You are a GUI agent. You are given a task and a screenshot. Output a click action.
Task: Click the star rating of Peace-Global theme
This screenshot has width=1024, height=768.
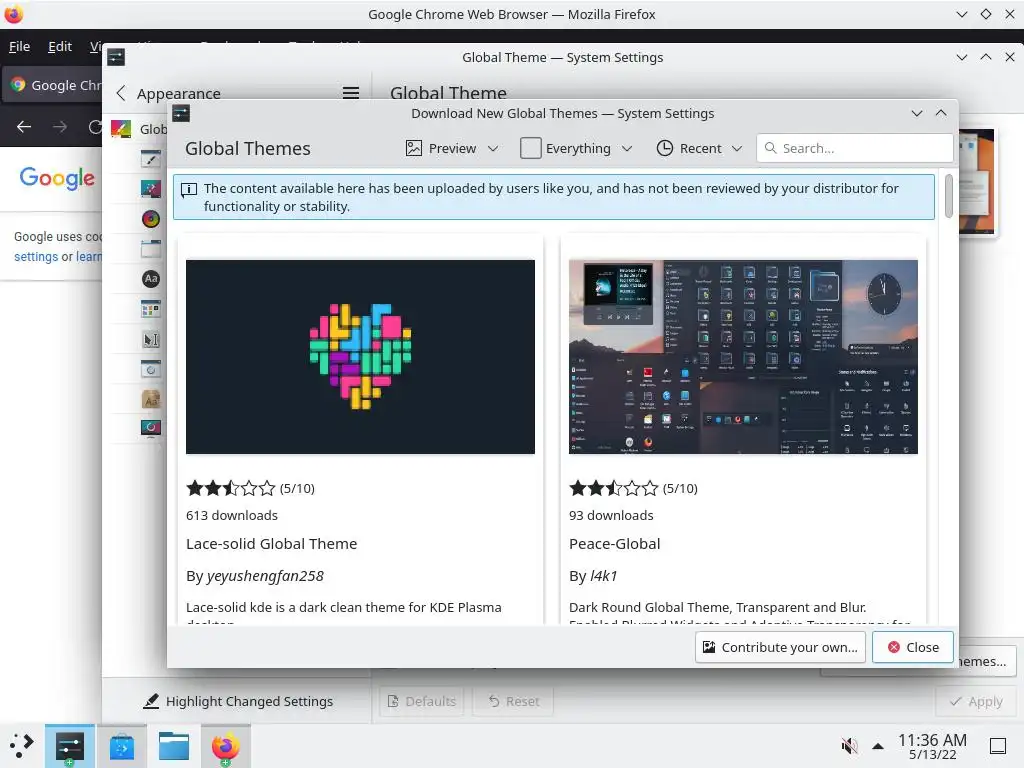pos(613,488)
